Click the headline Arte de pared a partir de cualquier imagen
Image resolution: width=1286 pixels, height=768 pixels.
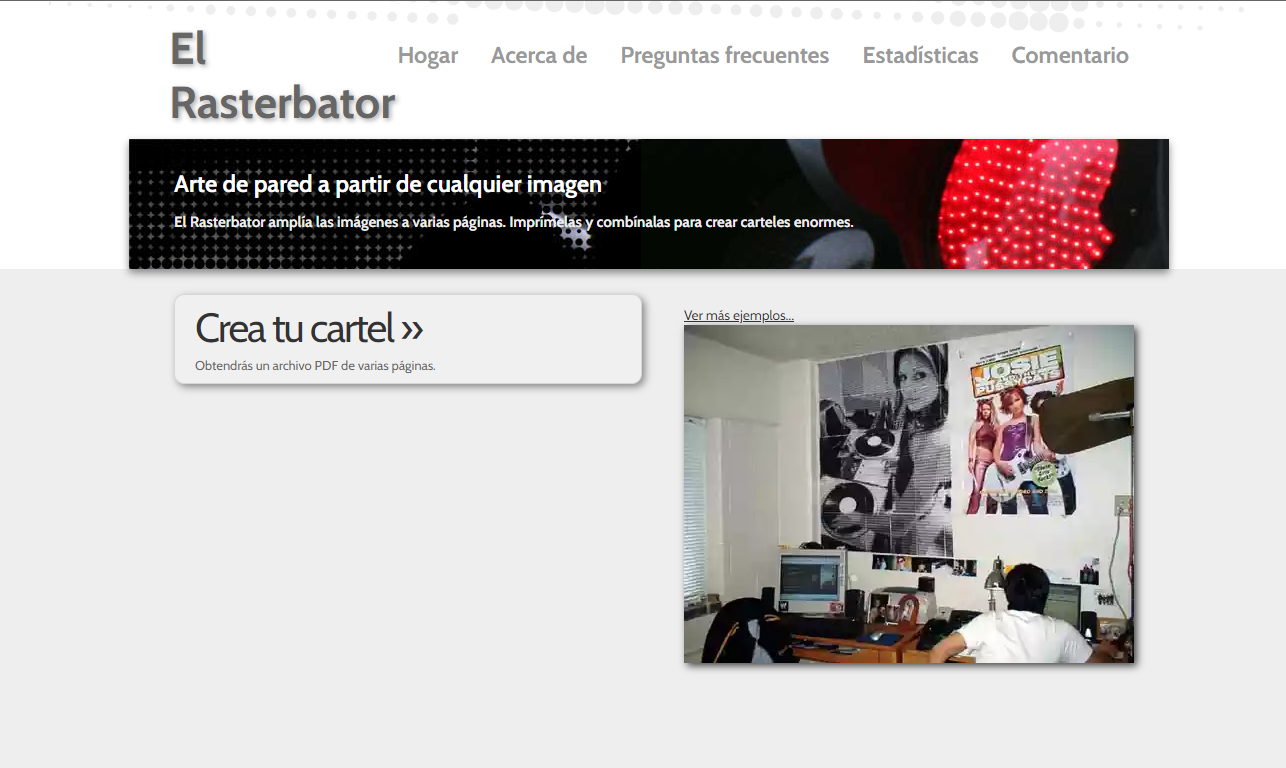click(387, 184)
